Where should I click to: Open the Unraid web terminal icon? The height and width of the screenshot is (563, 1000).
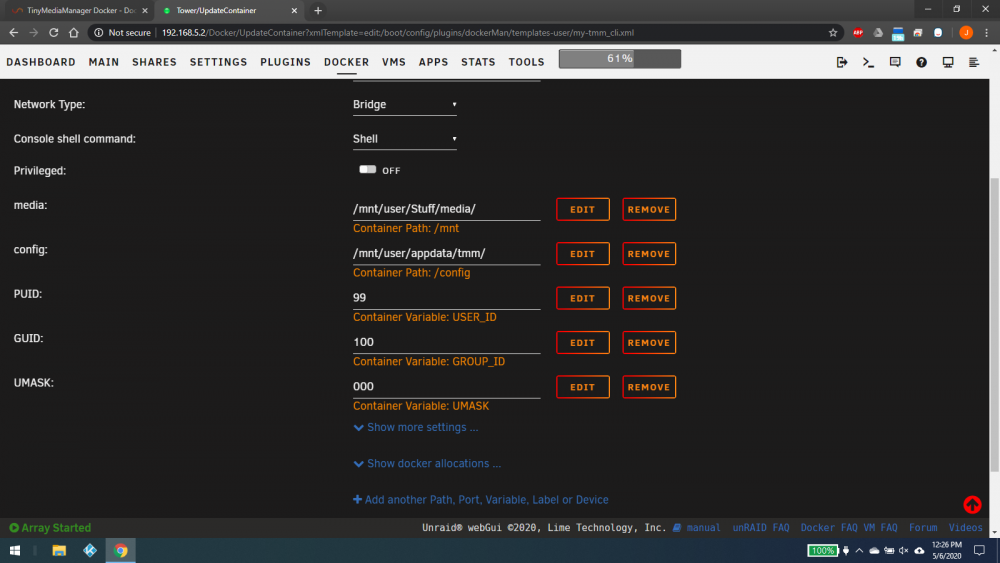(x=868, y=62)
